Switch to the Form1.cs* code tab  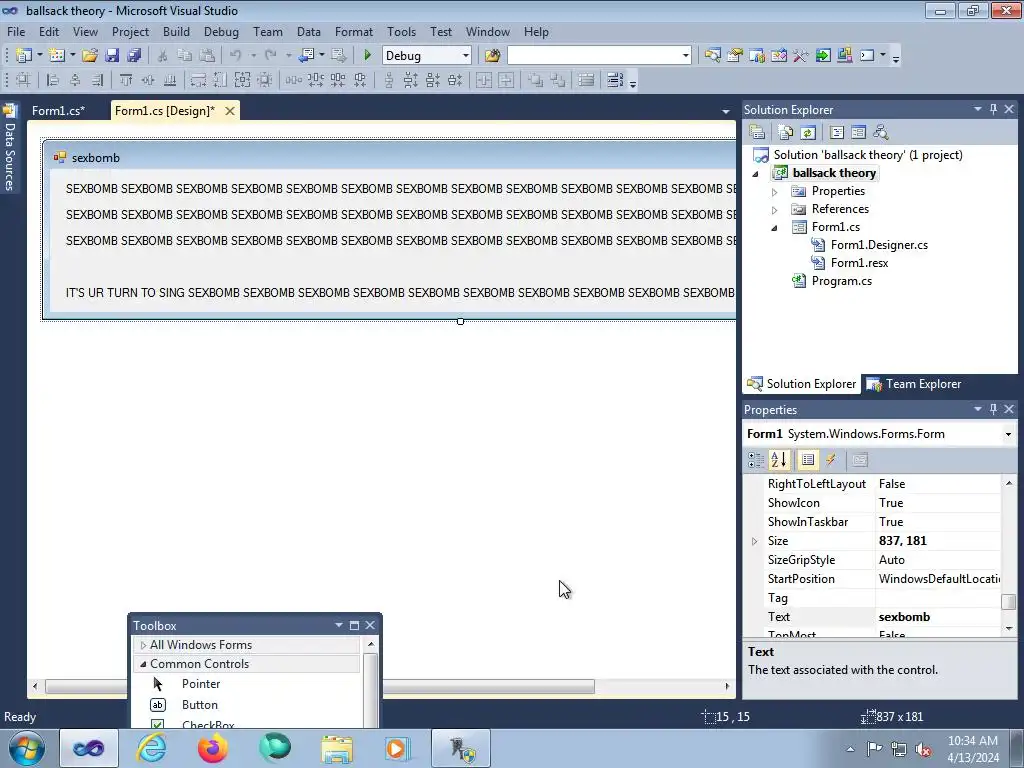[x=58, y=110]
